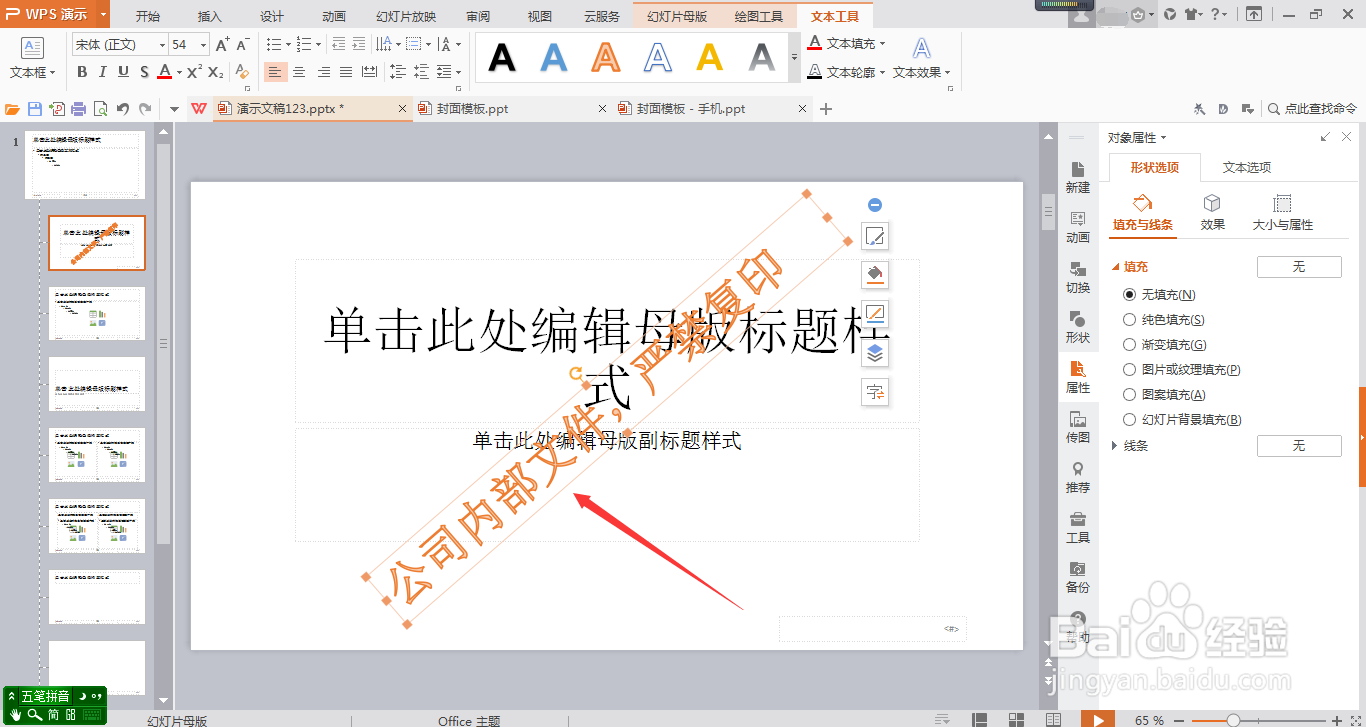Open font color dropdown arrow

(179, 73)
